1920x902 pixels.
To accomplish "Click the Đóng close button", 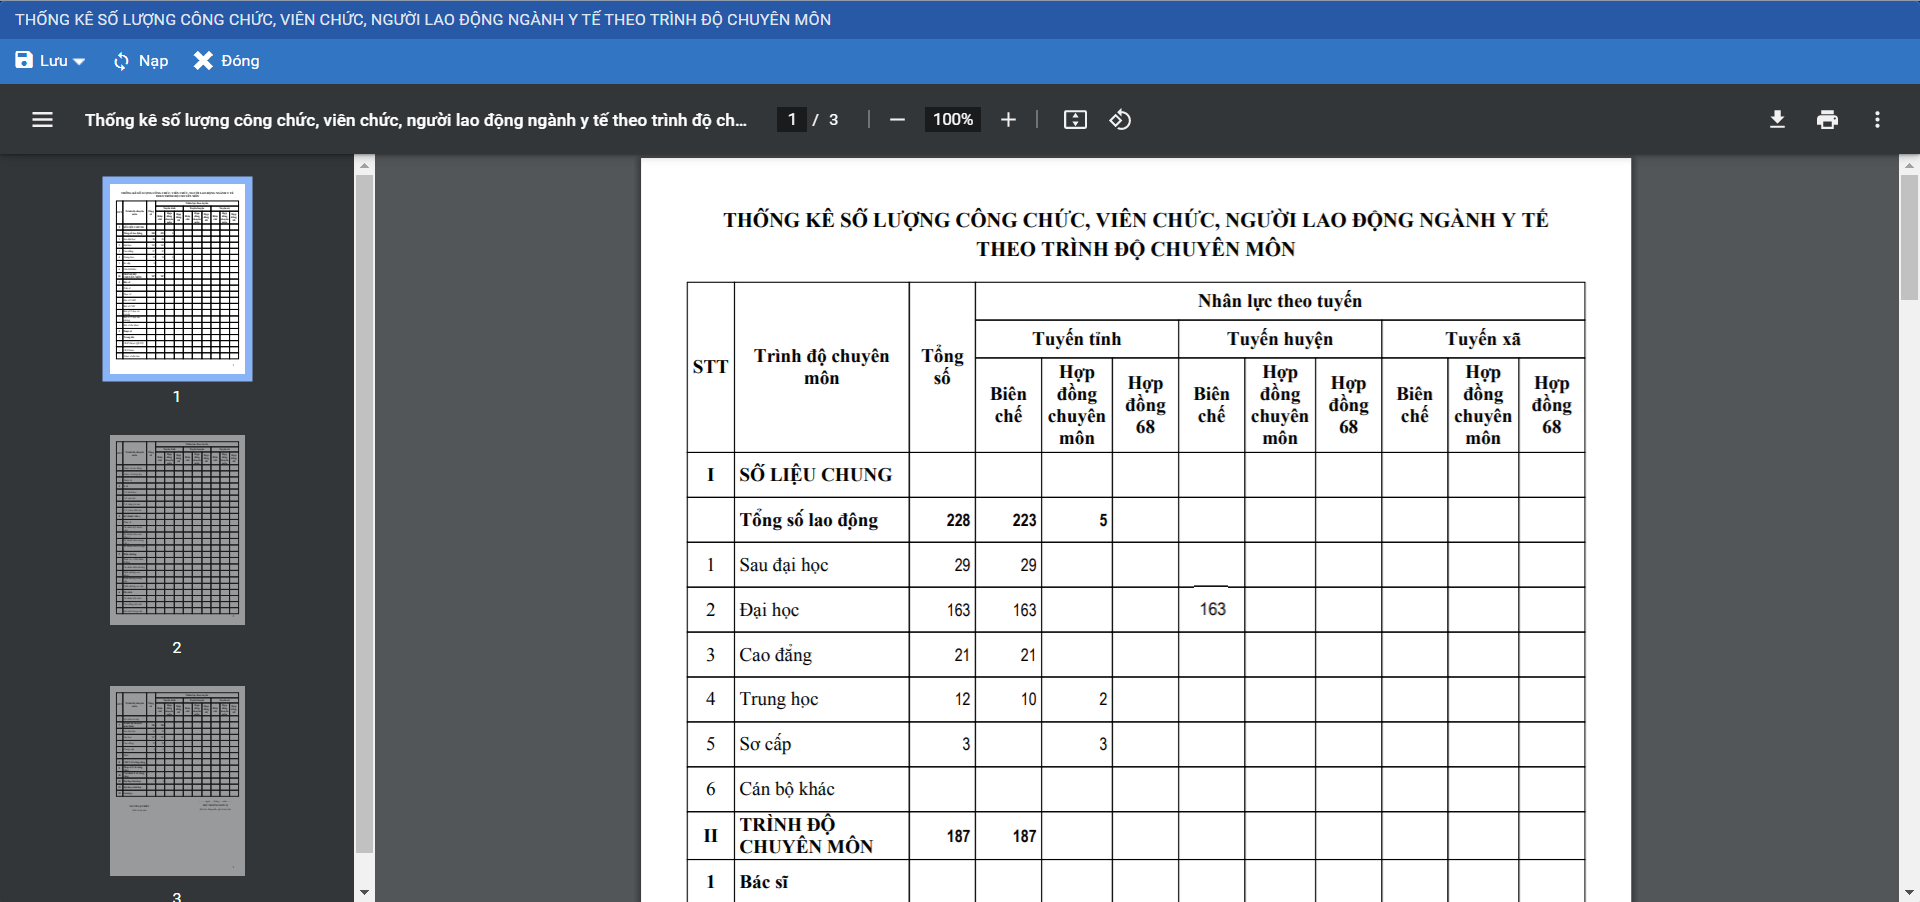I will [x=226, y=61].
